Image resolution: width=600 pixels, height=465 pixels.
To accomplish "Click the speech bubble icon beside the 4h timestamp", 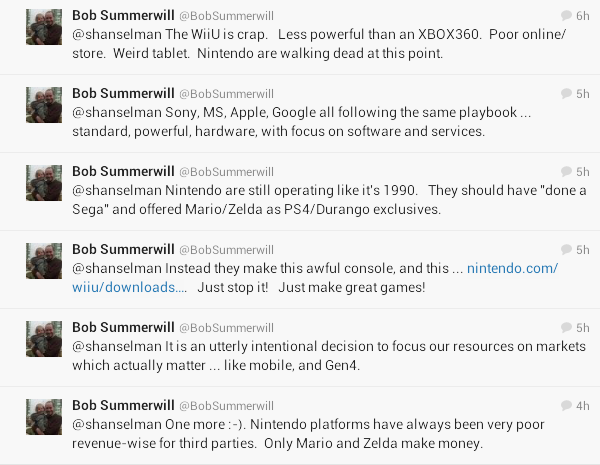I will (x=568, y=406).
